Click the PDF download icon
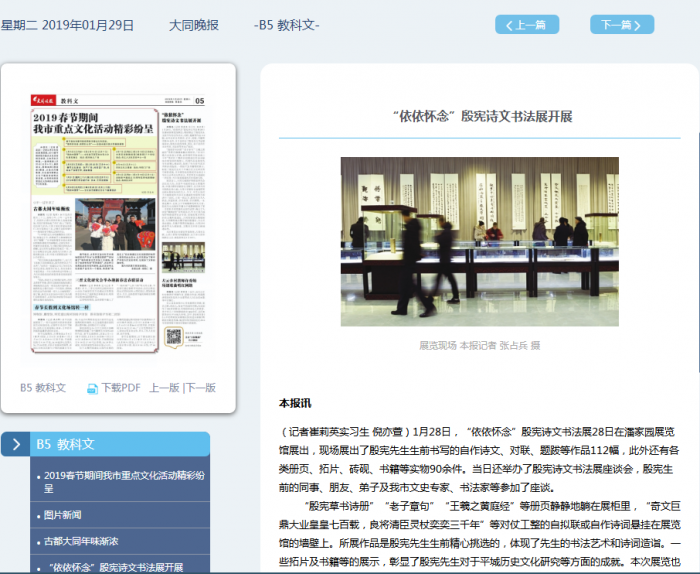The image size is (700, 574). tap(92, 388)
